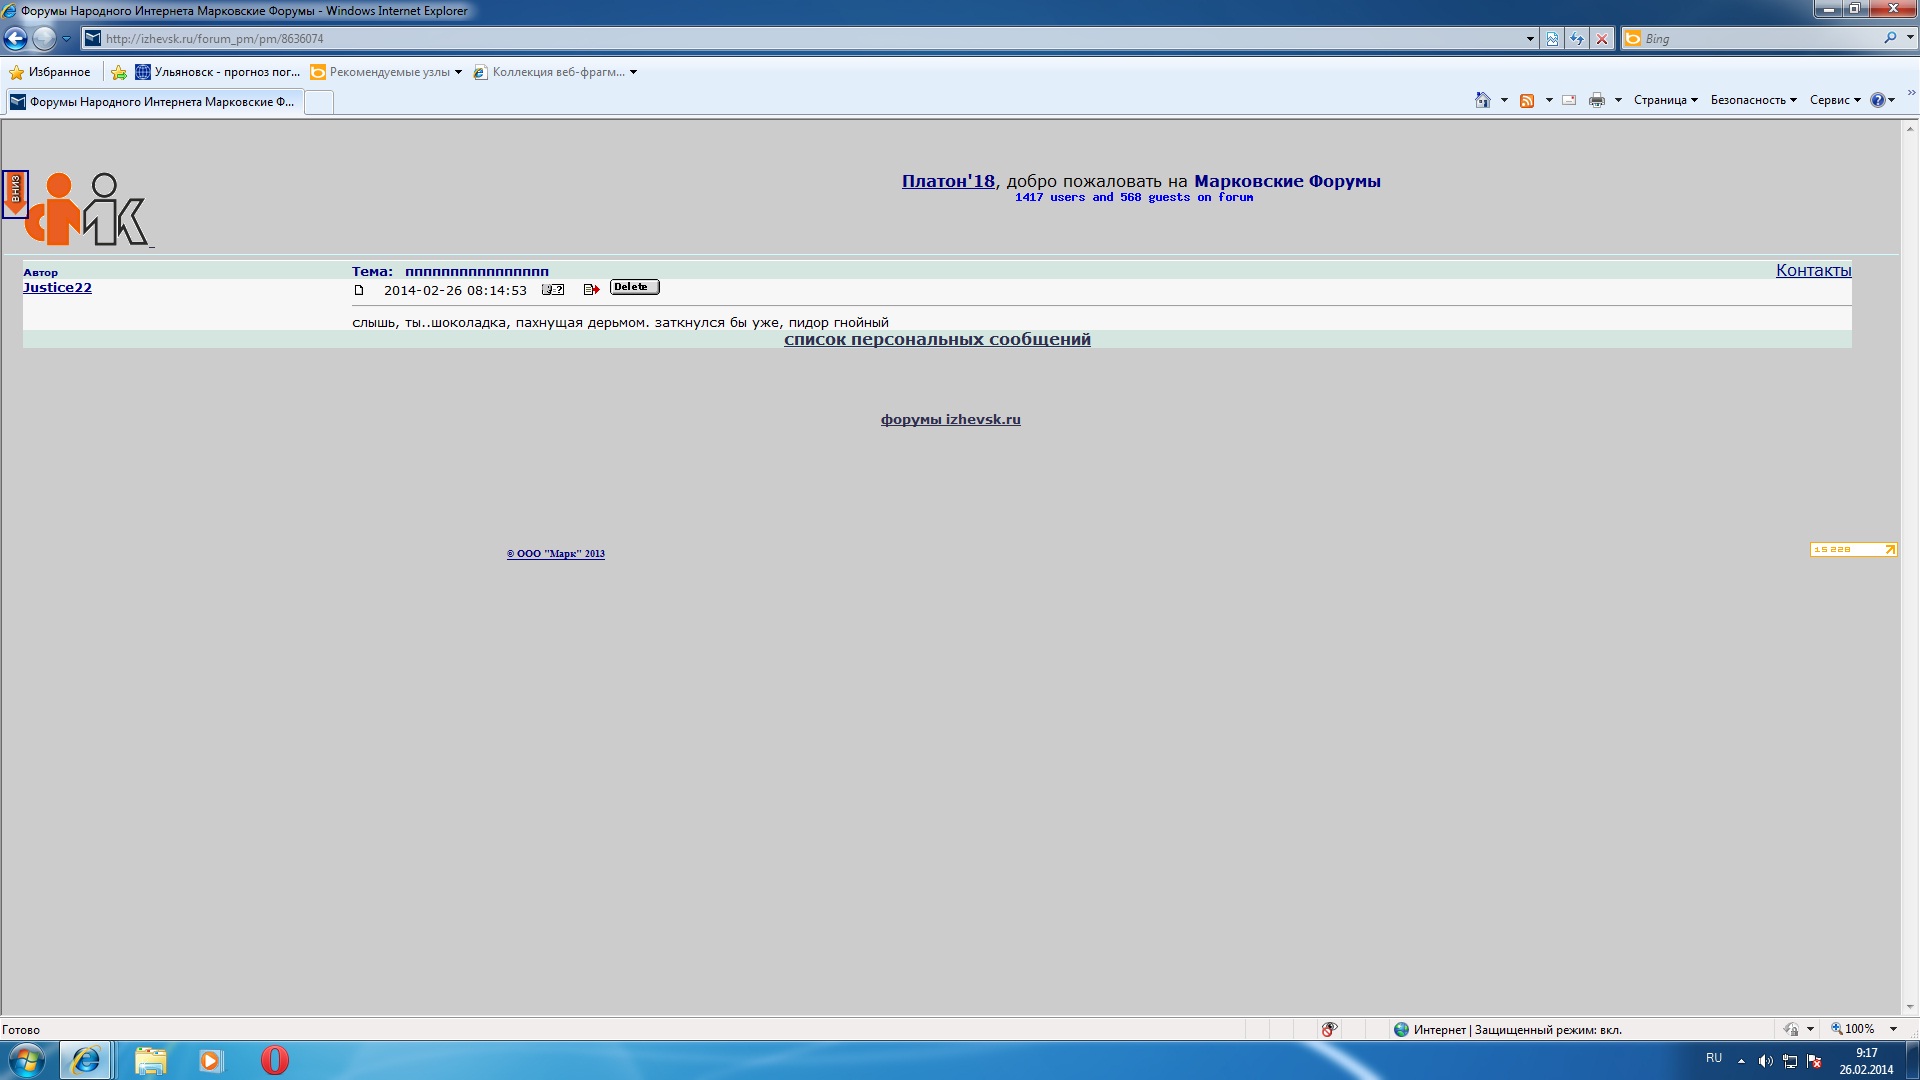The height and width of the screenshot is (1080, 1920).
Task: Select the Марковские Форумы browser tab
Action: (155, 102)
